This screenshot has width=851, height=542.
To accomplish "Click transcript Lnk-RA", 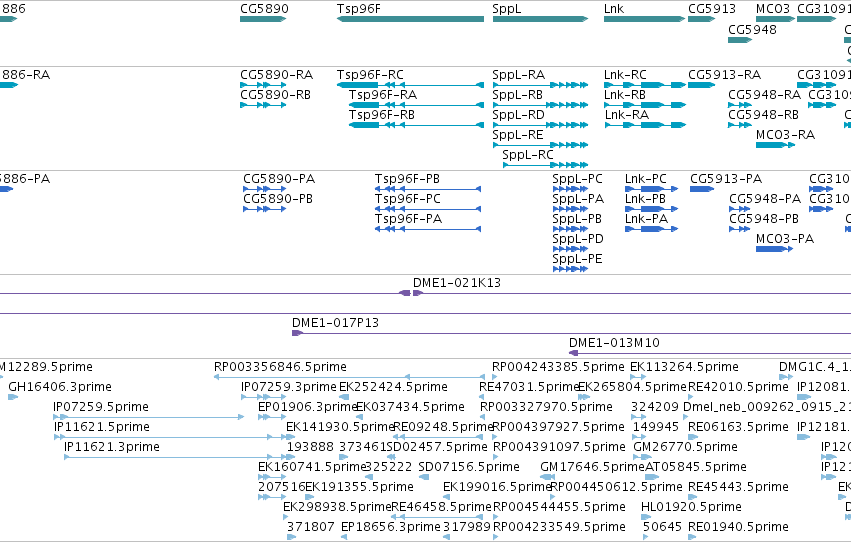I will tap(645, 125).
